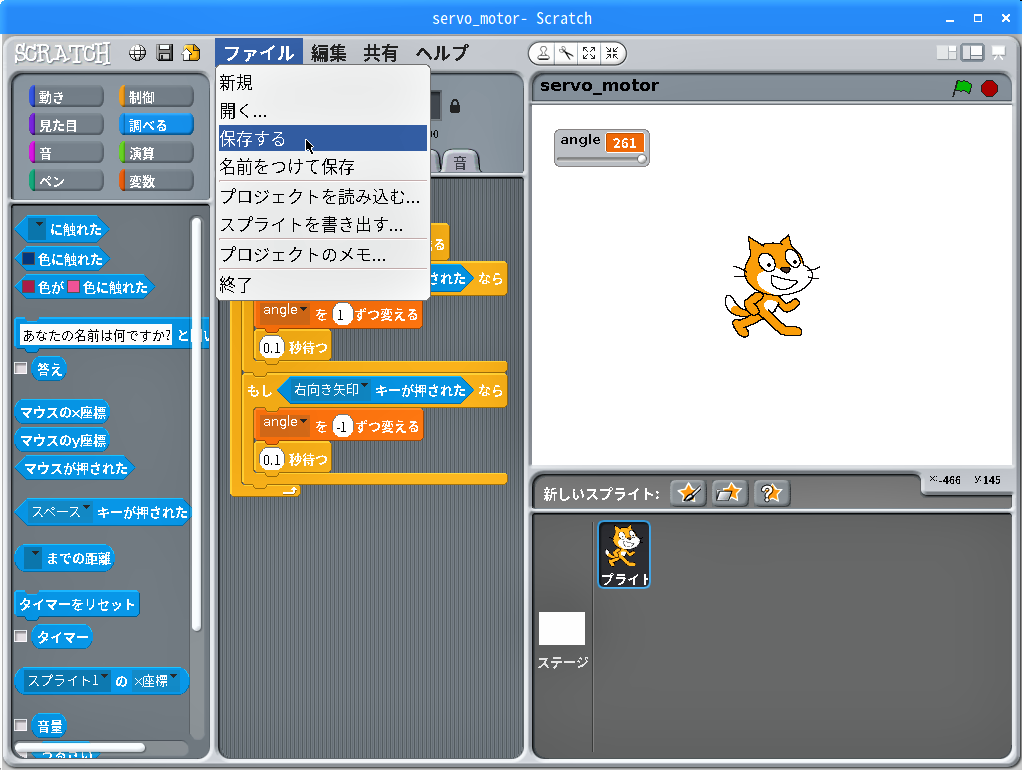Click the angle variable slider
The image size is (1022, 770).
coord(601,159)
